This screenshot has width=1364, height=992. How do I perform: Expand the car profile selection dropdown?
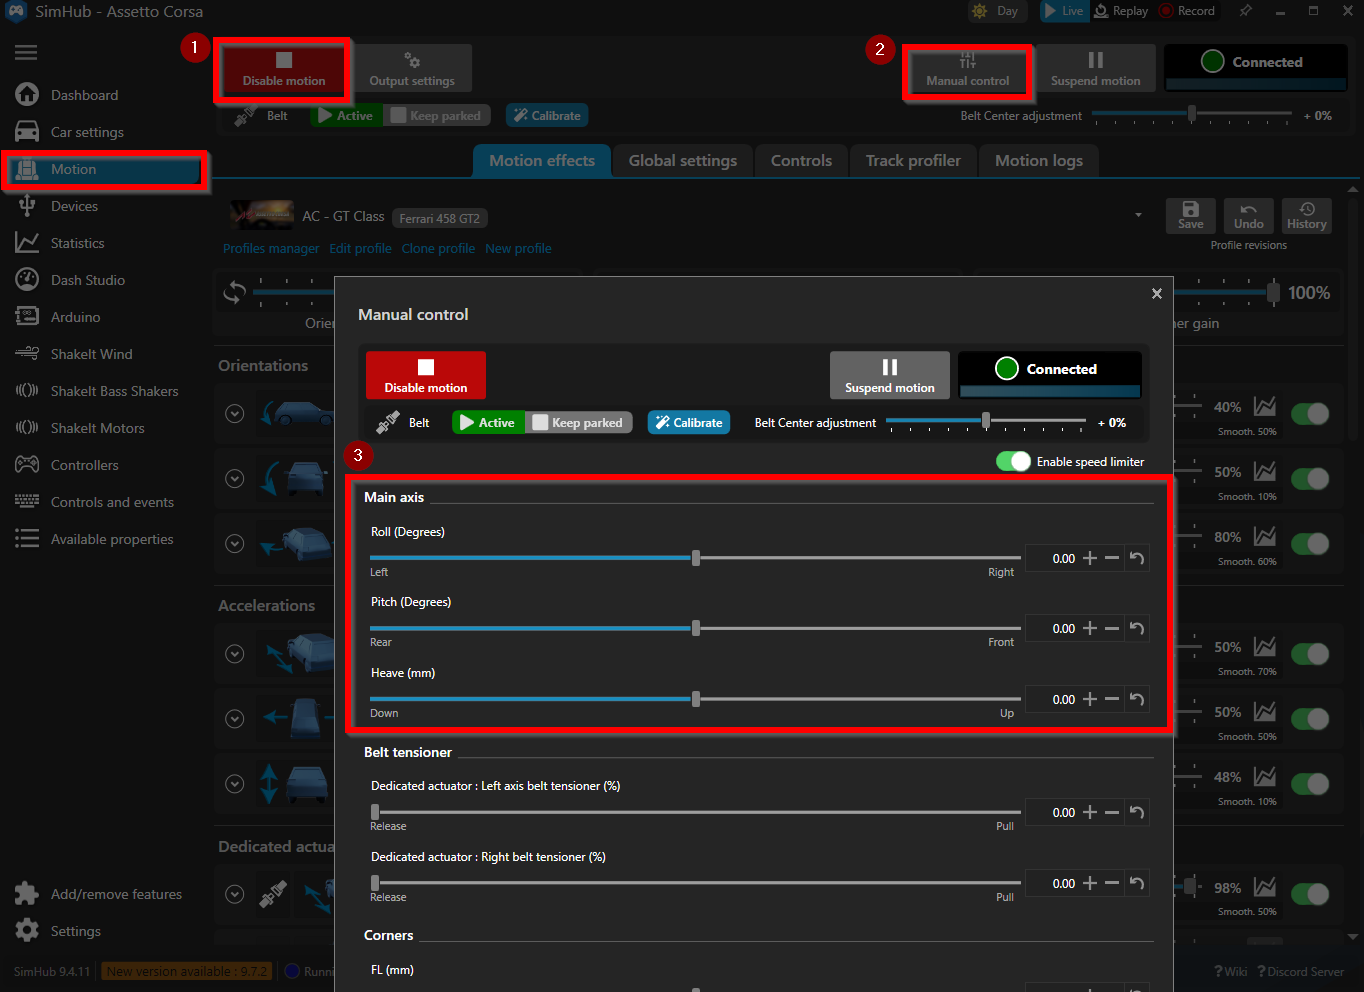coord(1138,214)
